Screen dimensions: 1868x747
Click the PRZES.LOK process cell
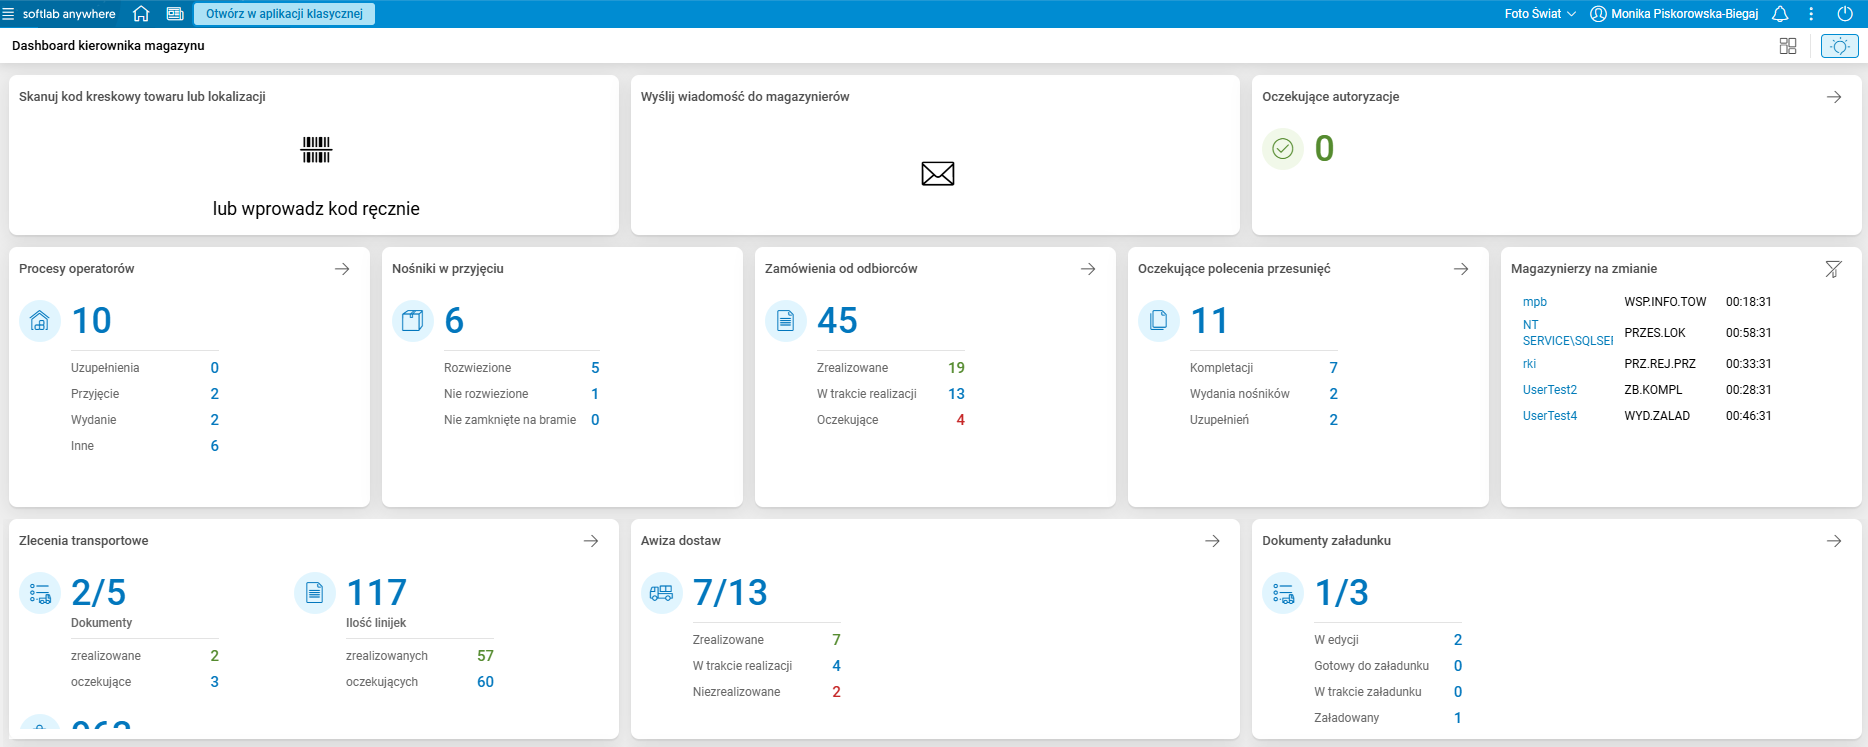(1655, 333)
